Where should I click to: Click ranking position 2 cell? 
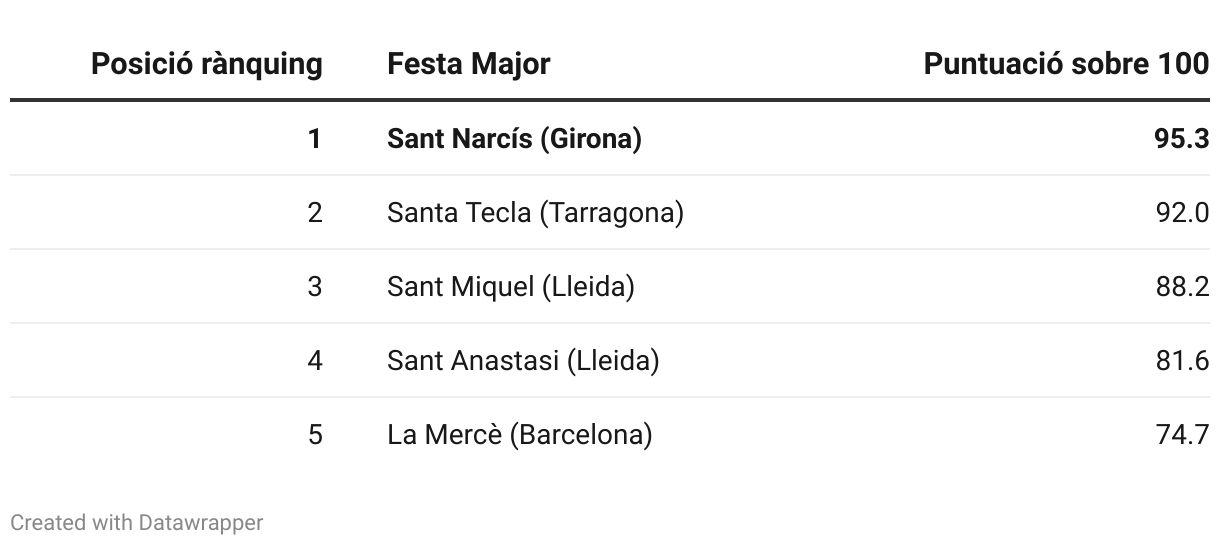coord(315,213)
